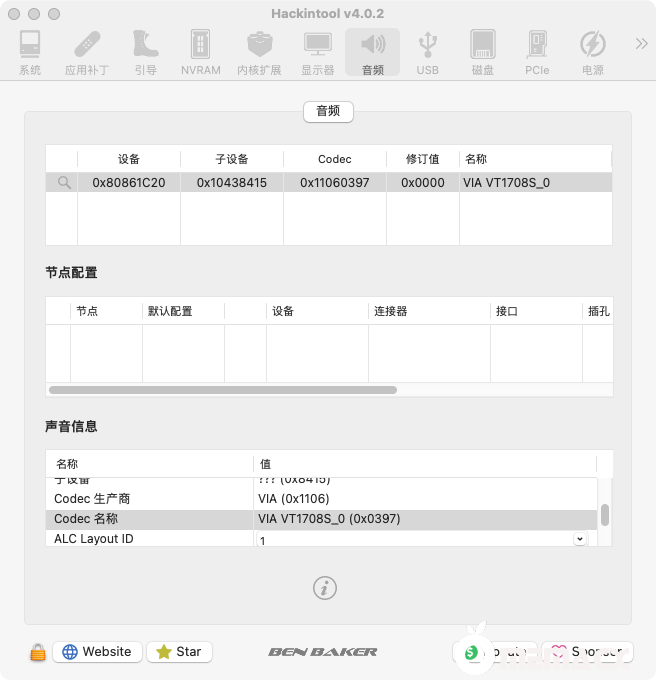The width and height of the screenshot is (656, 680).
Task: Open the 磁盘 disk section
Action: point(483,53)
